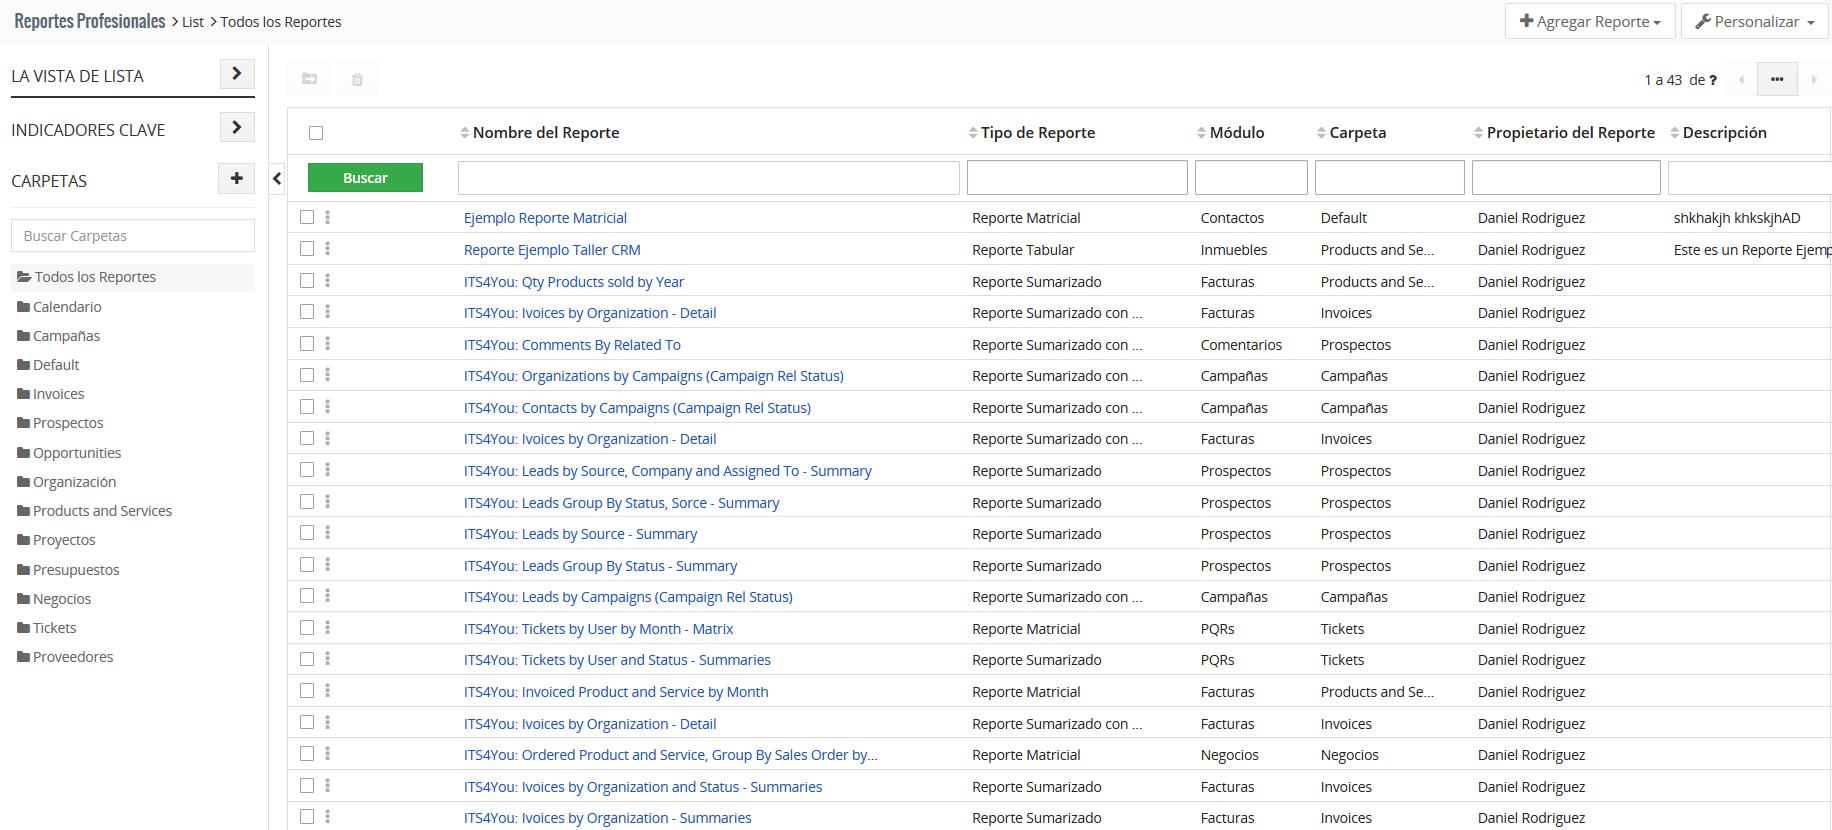Open the Products and Services folder
This screenshot has height=830, width=1832.
tap(102, 511)
